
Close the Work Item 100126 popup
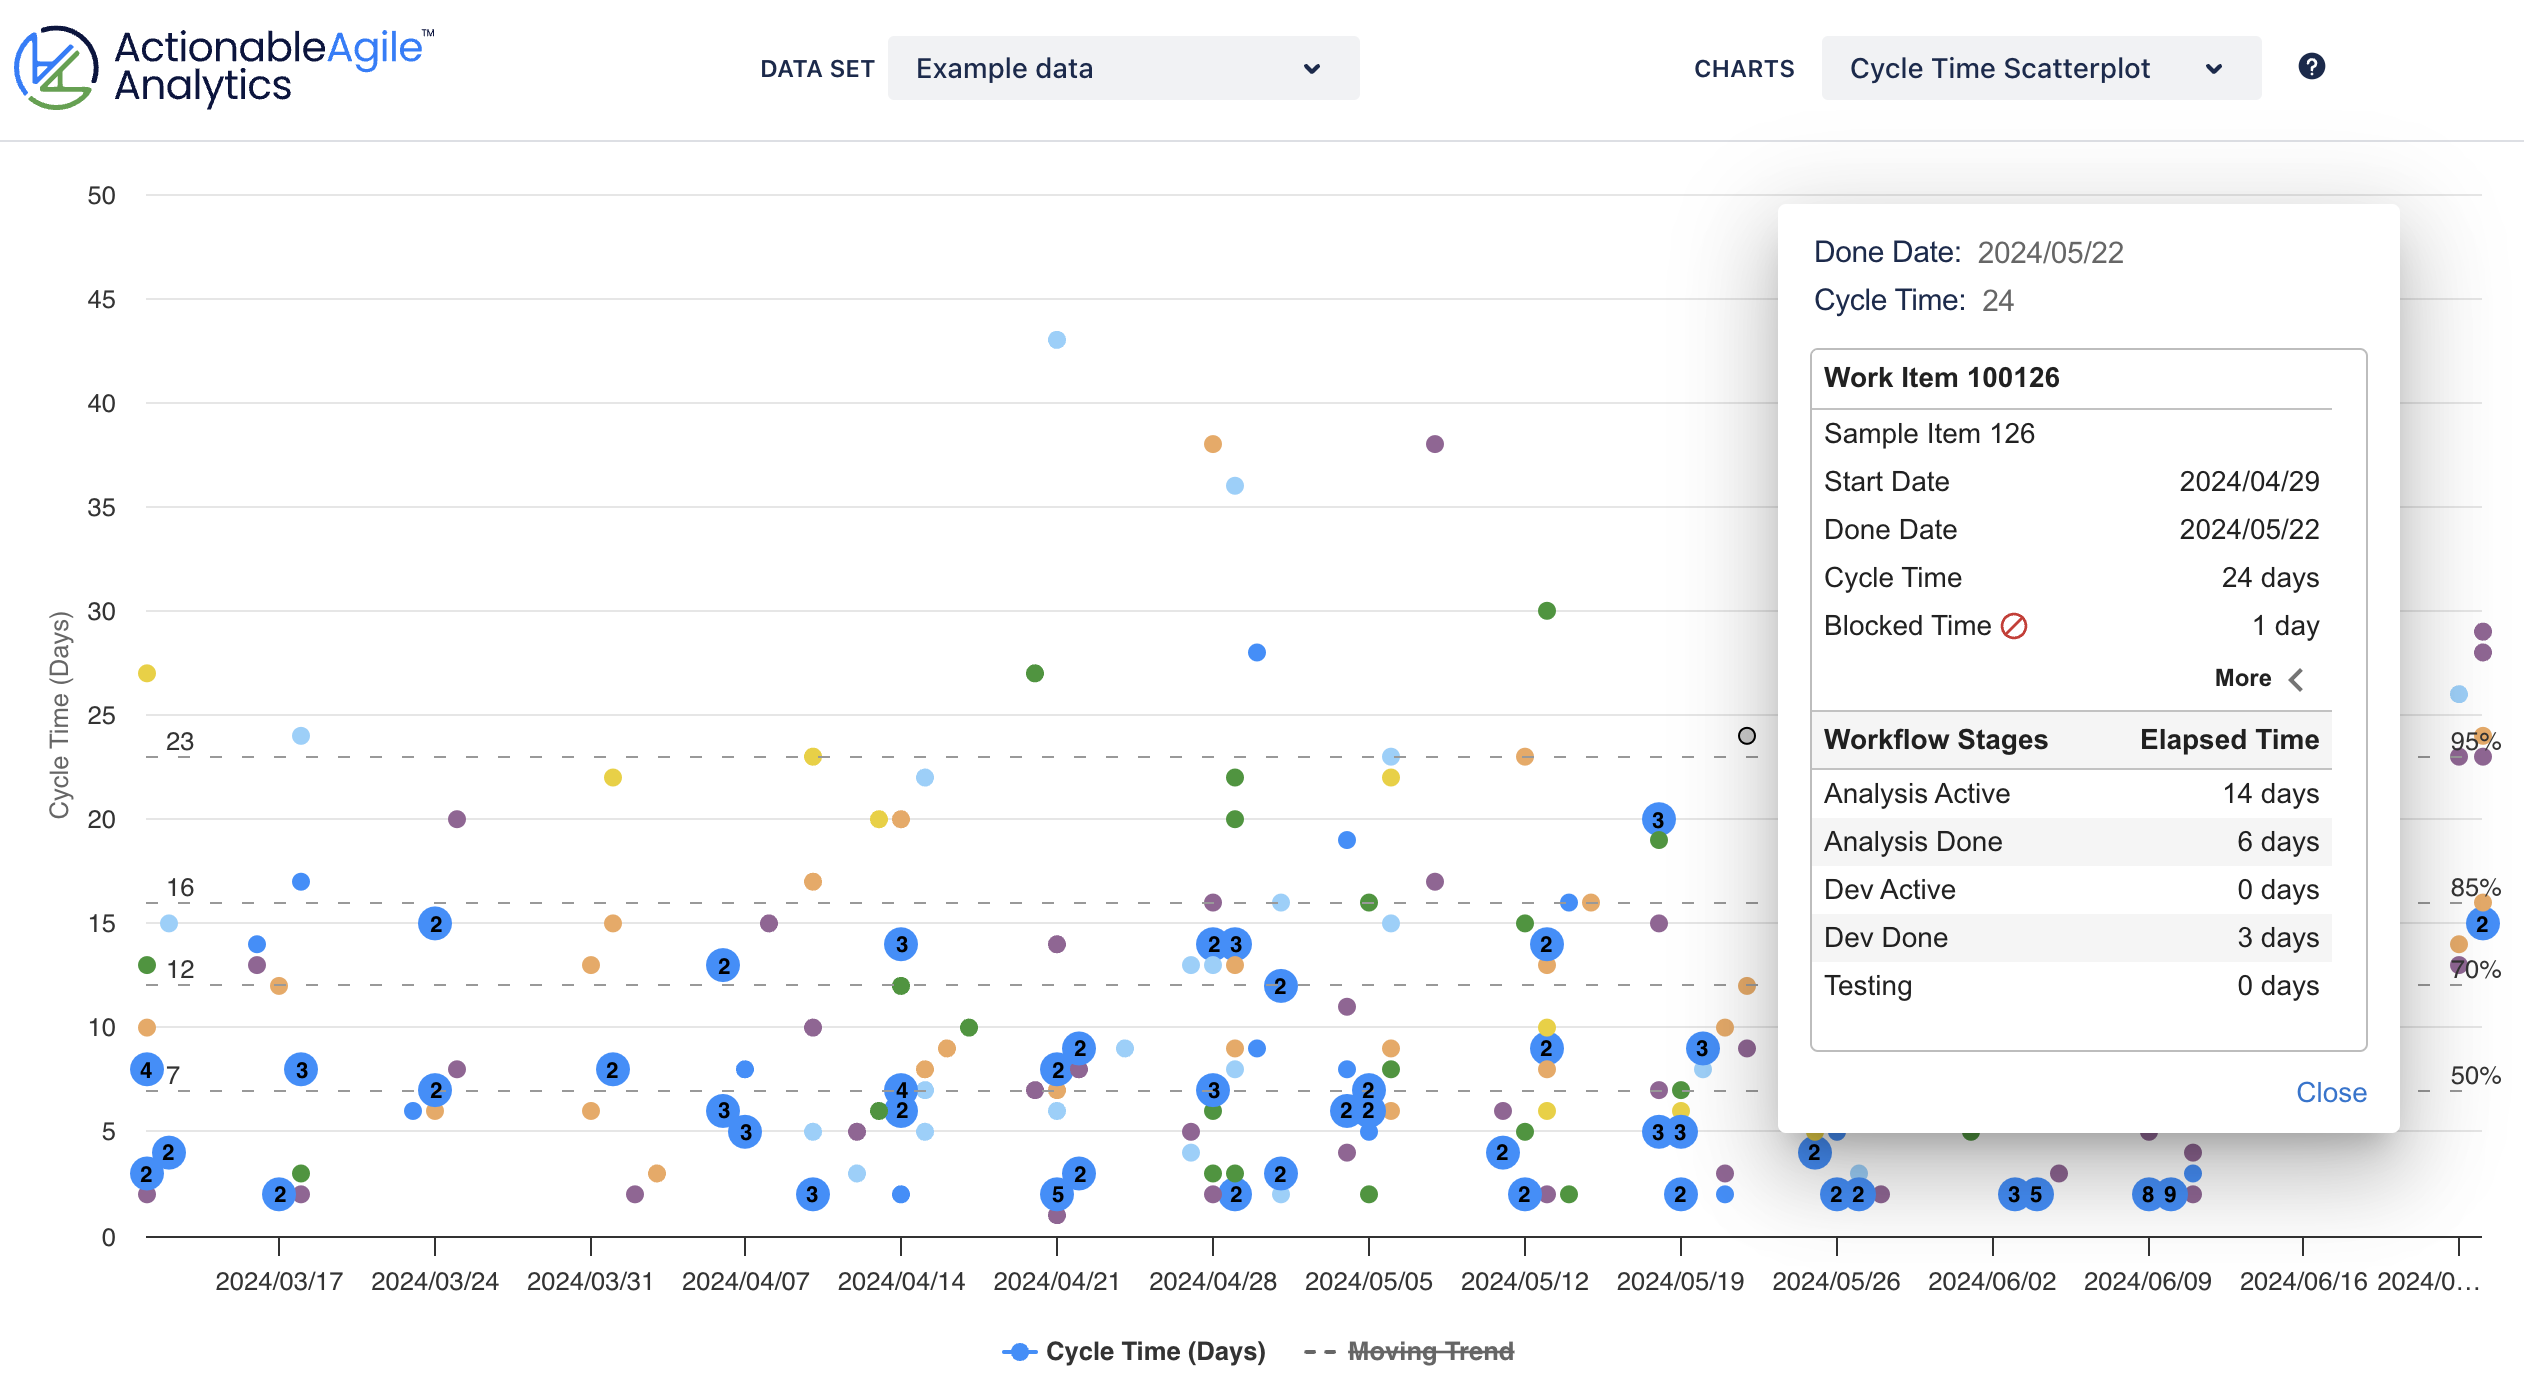point(2331,1092)
